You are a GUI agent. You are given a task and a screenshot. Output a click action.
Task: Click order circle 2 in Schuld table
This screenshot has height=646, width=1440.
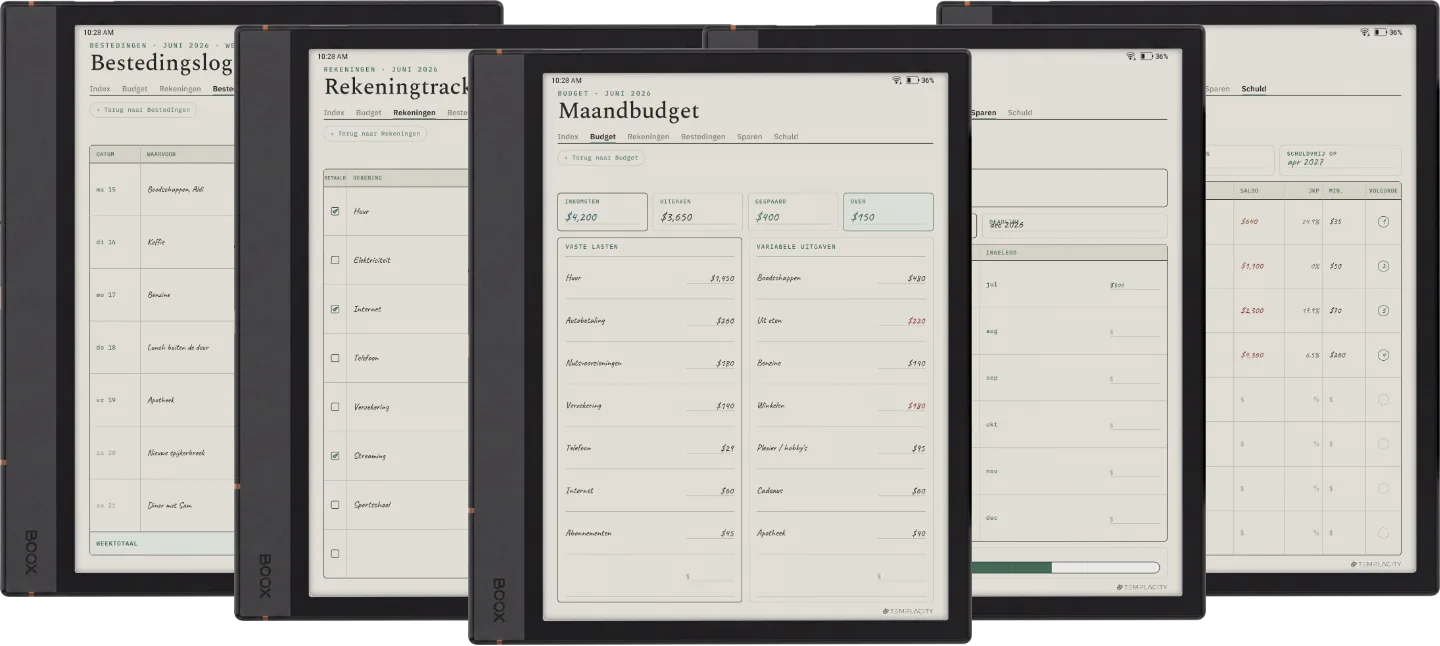pyautogui.click(x=1383, y=266)
